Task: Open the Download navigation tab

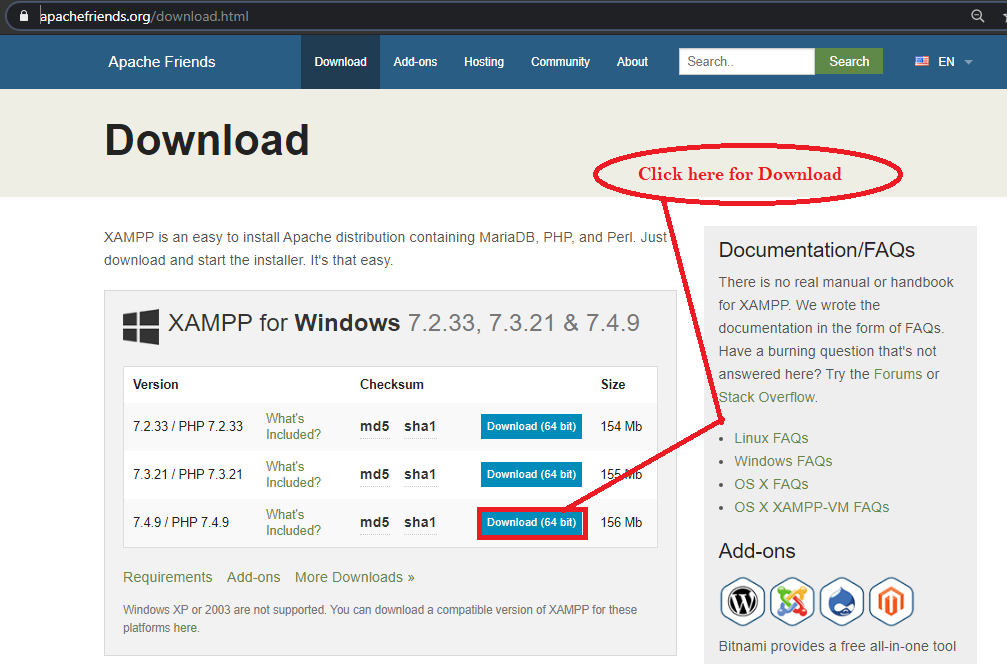Action: click(x=340, y=62)
